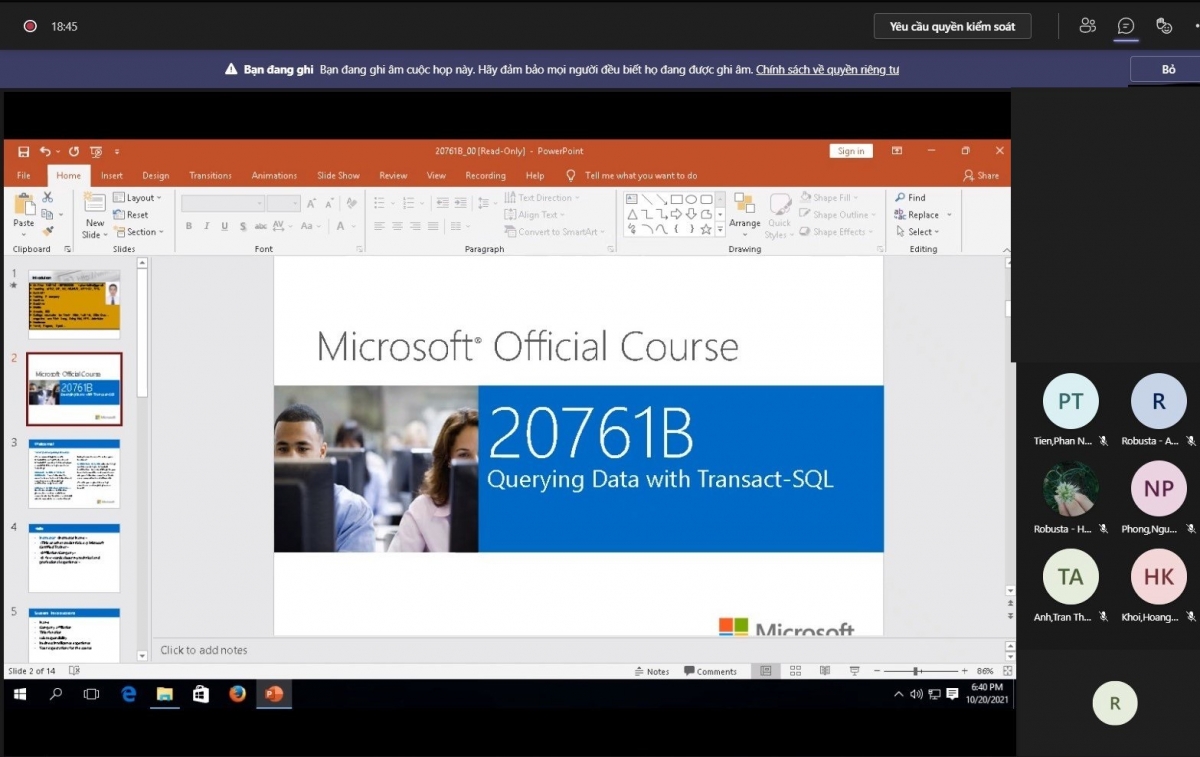This screenshot has width=1200, height=757.
Task: Click Ribbon Display Options icon in title bar
Action: point(897,151)
